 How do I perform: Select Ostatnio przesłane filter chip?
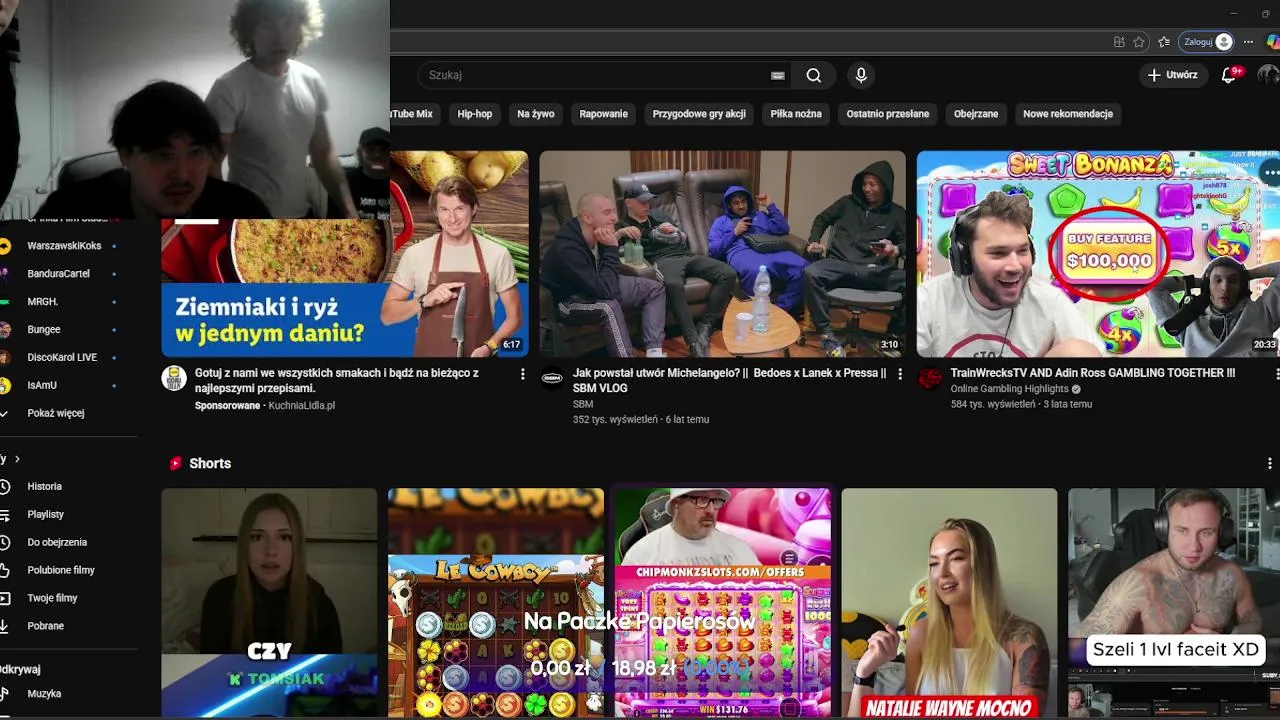point(888,114)
